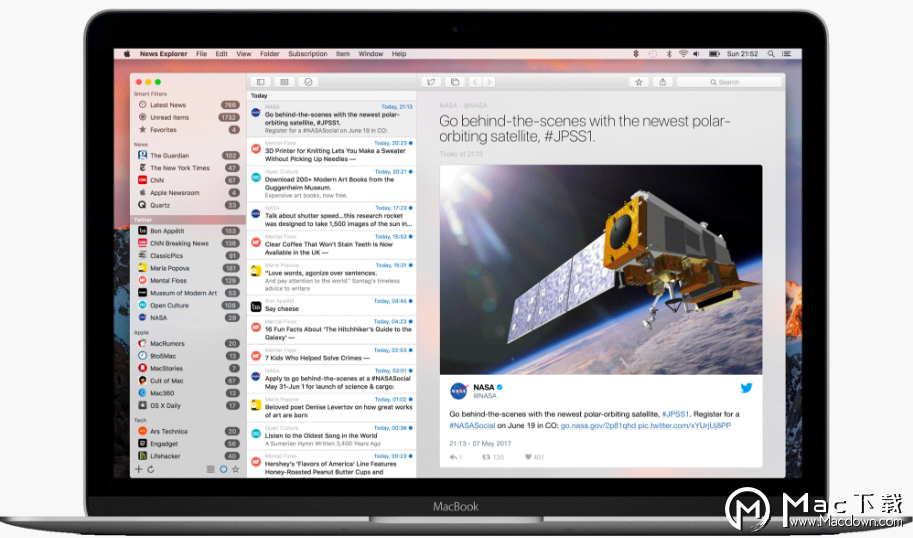The width and height of the screenshot is (913, 538).
Task: Click the window tabs toolbar icon
Action: 455,82
